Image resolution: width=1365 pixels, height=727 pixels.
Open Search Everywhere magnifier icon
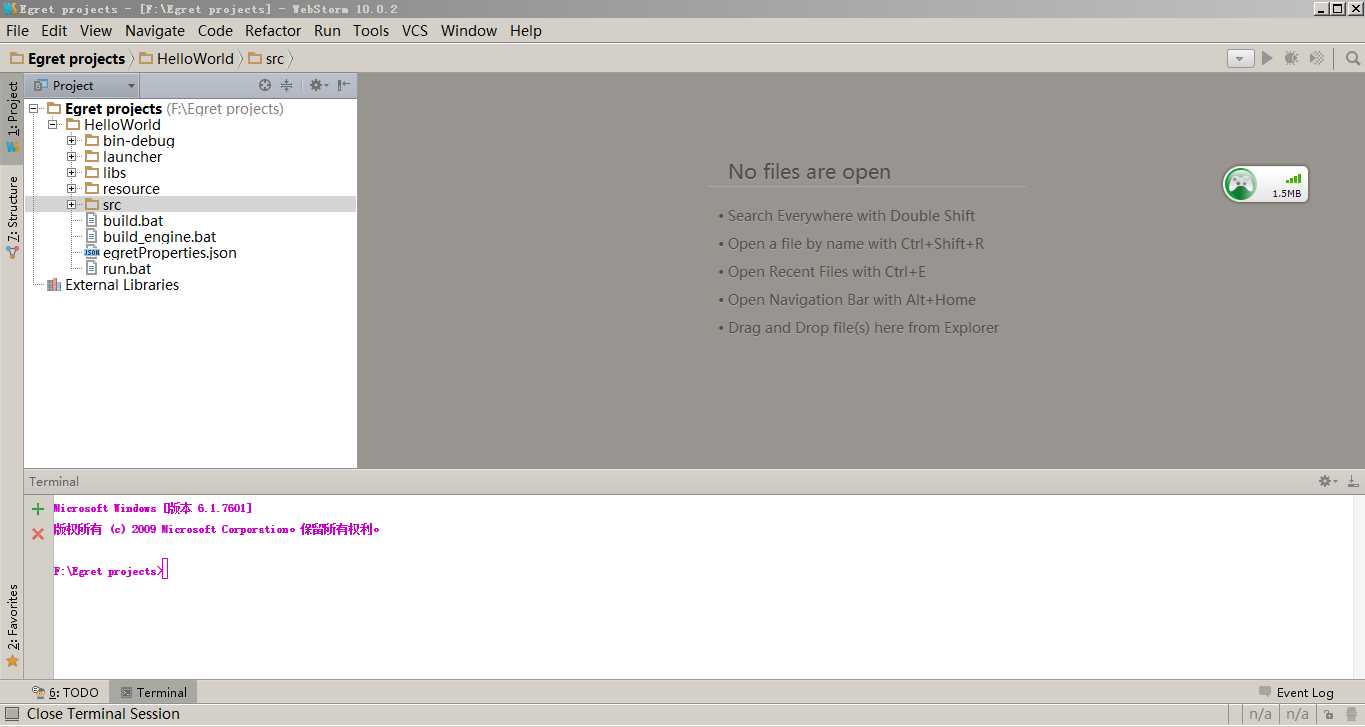(x=1352, y=59)
